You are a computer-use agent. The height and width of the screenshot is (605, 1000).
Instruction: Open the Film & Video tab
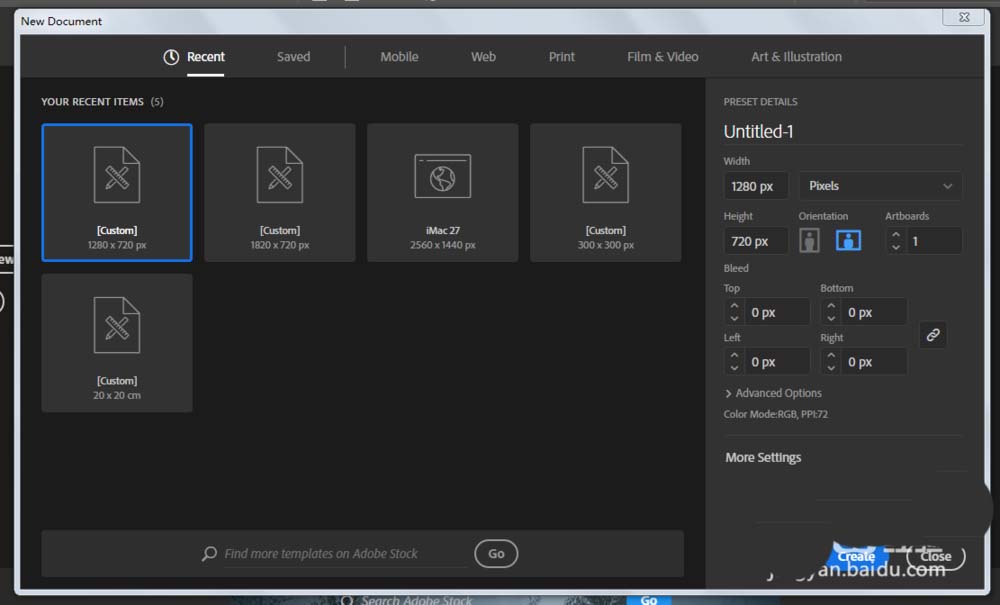[x=663, y=57]
